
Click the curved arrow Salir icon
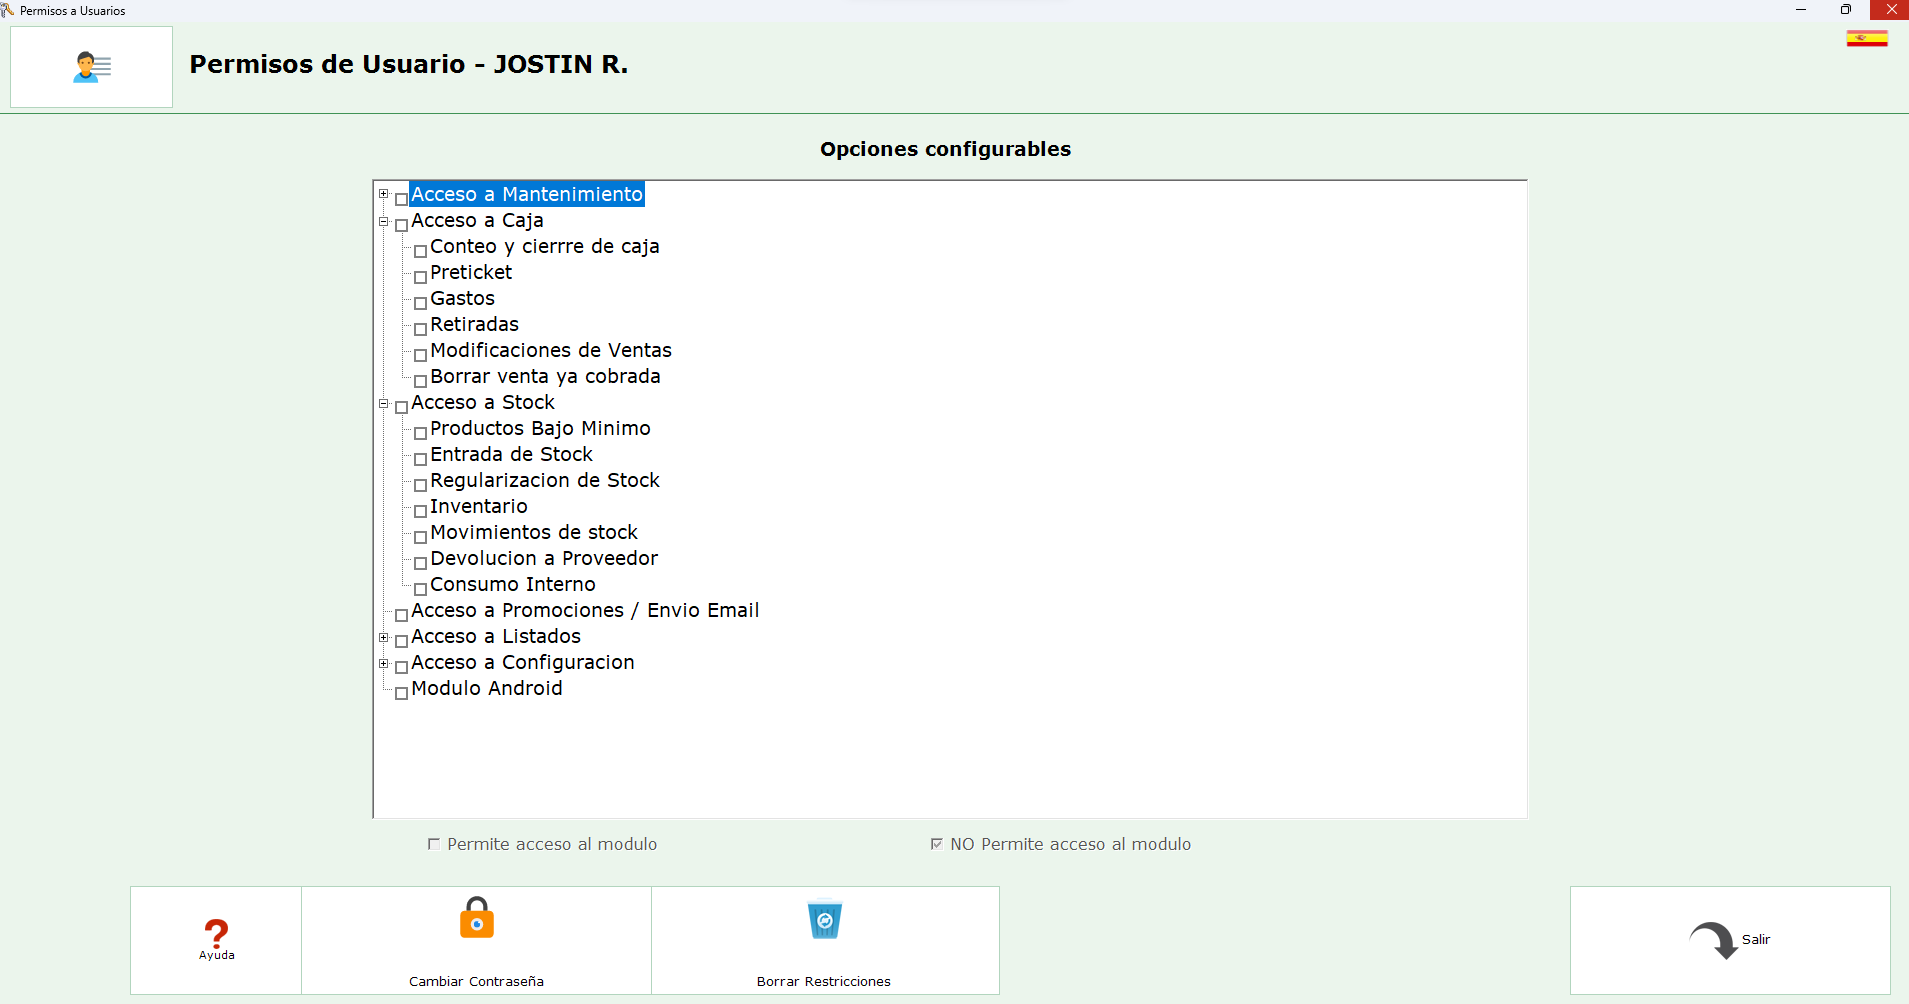(x=1713, y=940)
